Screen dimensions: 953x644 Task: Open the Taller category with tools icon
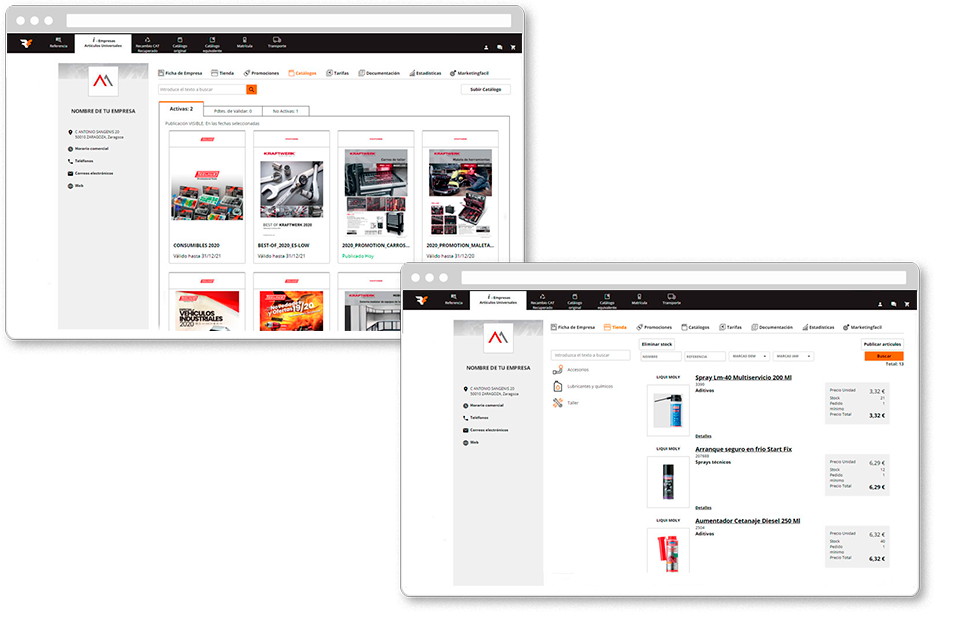tap(558, 403)
